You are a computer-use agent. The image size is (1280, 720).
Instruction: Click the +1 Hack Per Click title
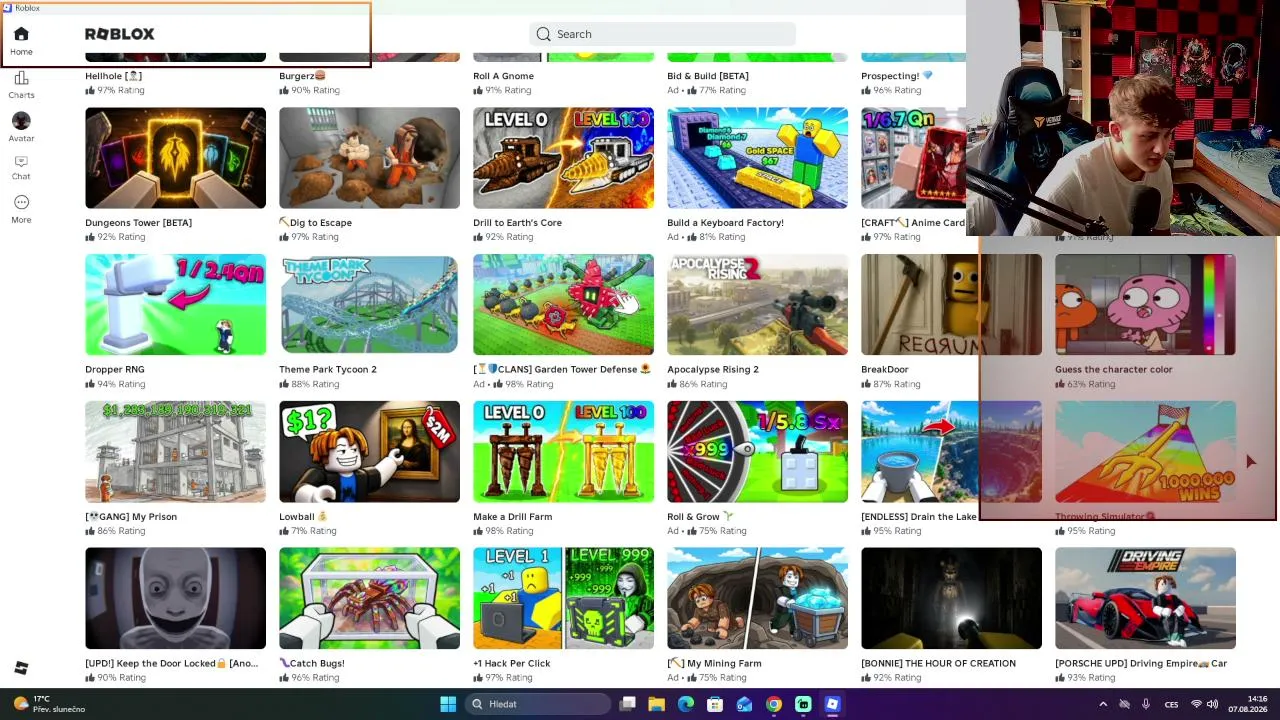512,664
